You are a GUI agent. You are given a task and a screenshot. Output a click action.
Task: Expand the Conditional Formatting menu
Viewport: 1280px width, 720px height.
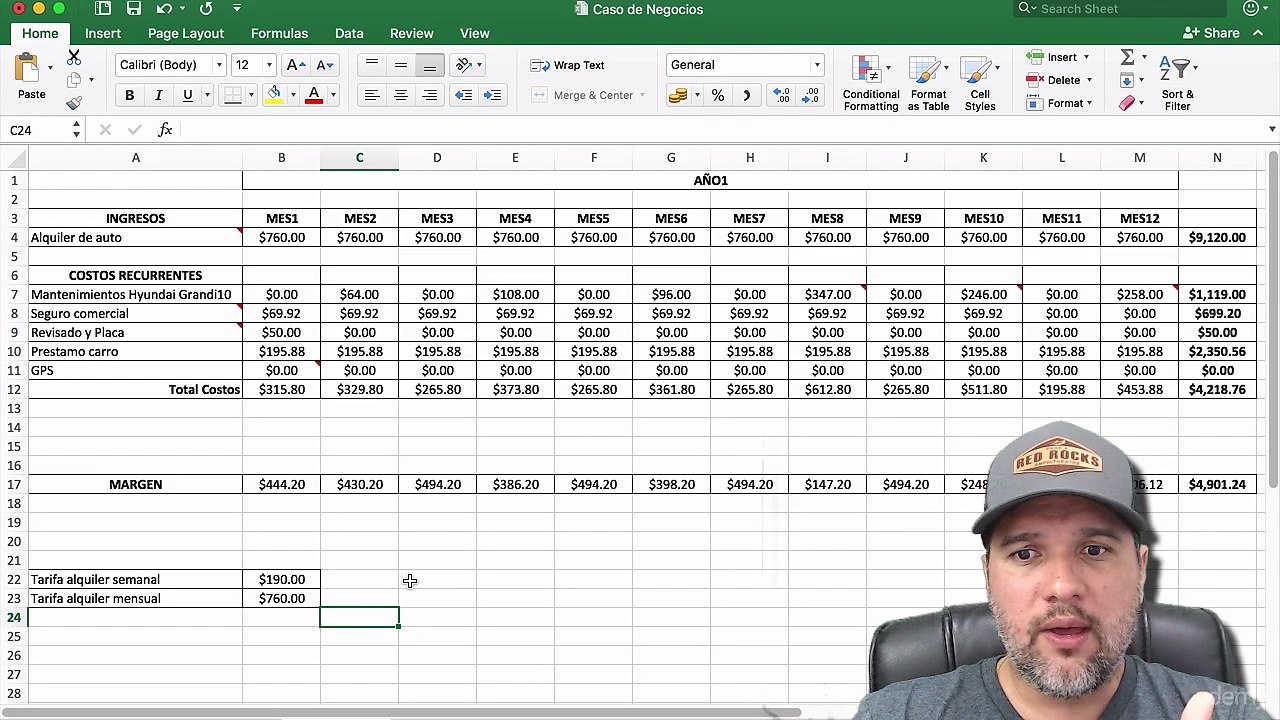coord(871,83)
